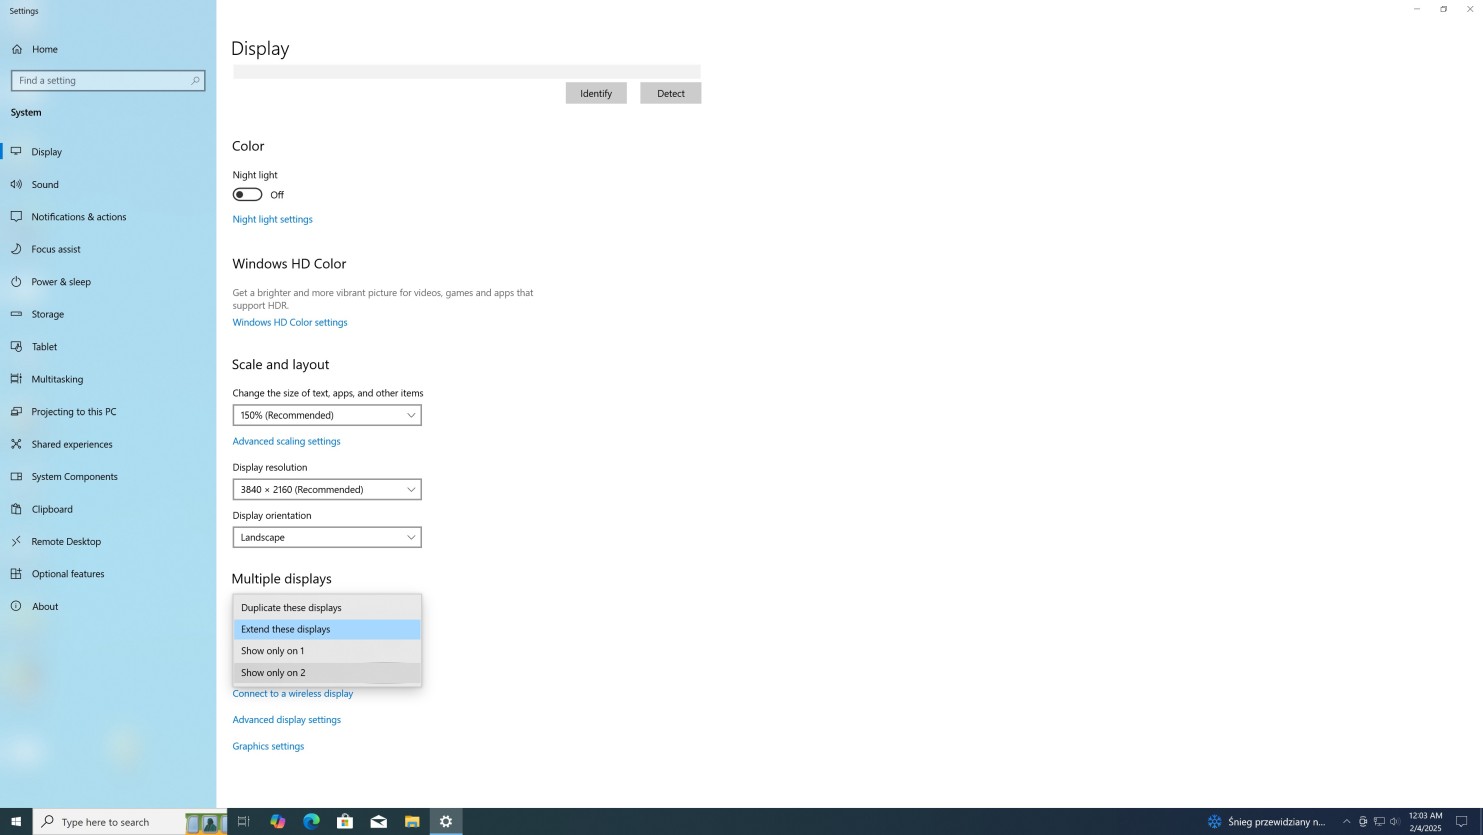Click the volume icon in system tray
Screen dimensions: 1483x835
(1395, 822)
